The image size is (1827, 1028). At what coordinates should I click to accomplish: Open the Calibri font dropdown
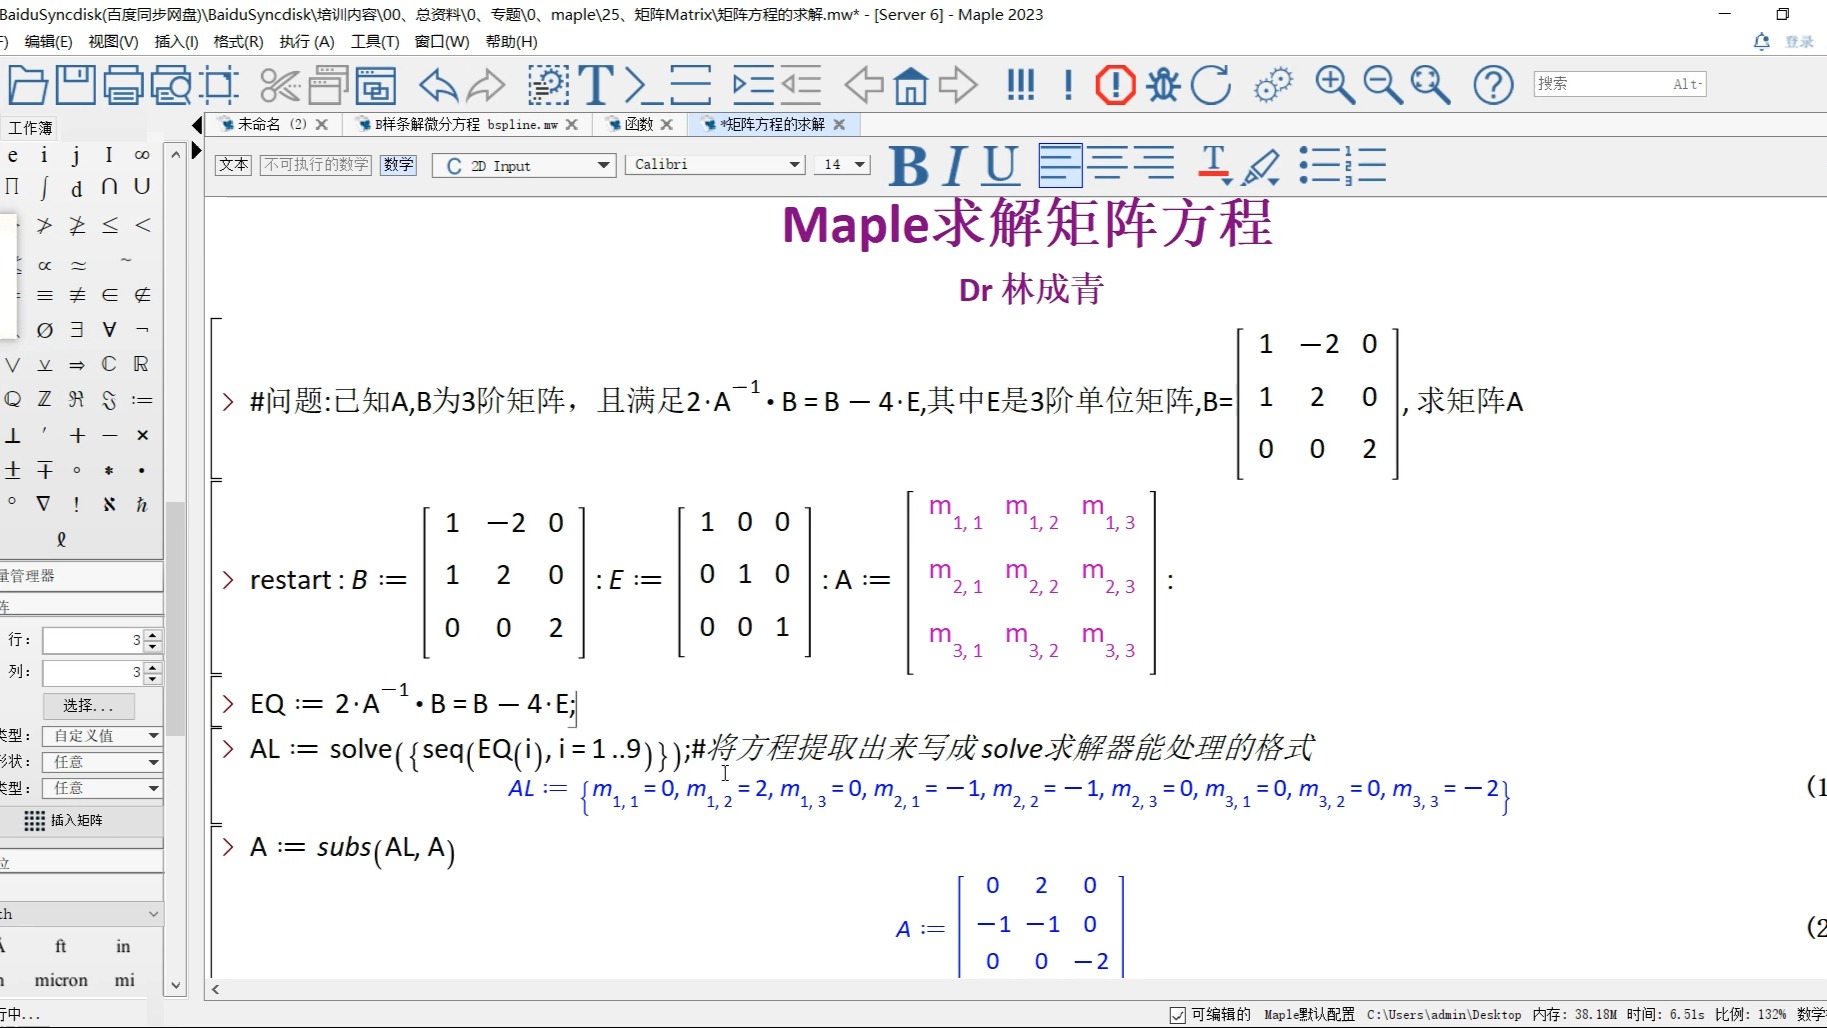tap(715, 164)
